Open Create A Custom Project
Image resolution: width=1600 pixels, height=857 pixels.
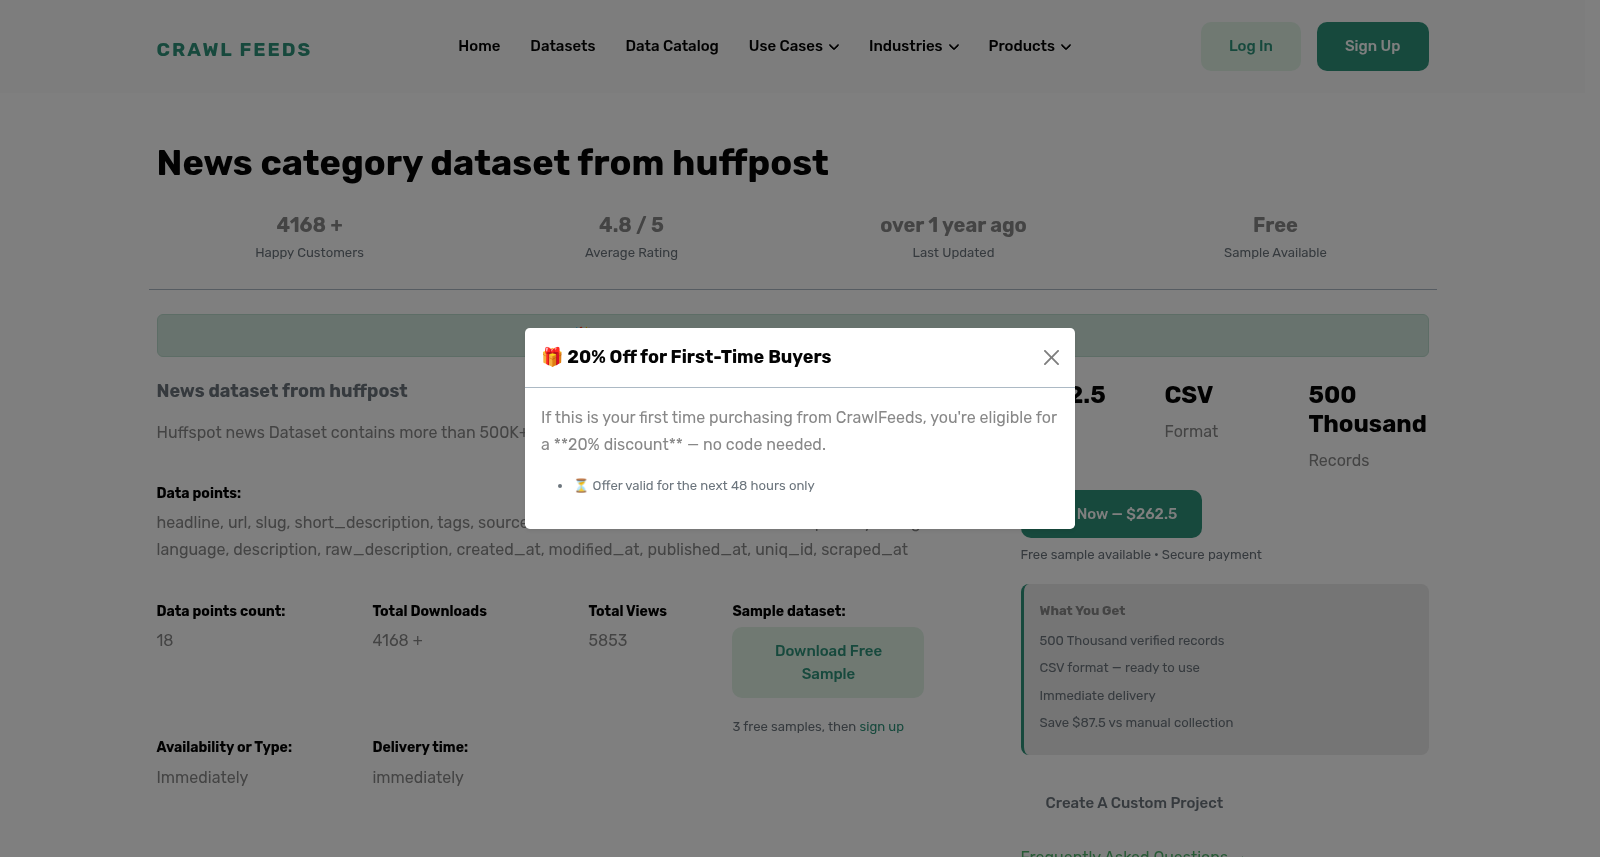coord(1134,803)
